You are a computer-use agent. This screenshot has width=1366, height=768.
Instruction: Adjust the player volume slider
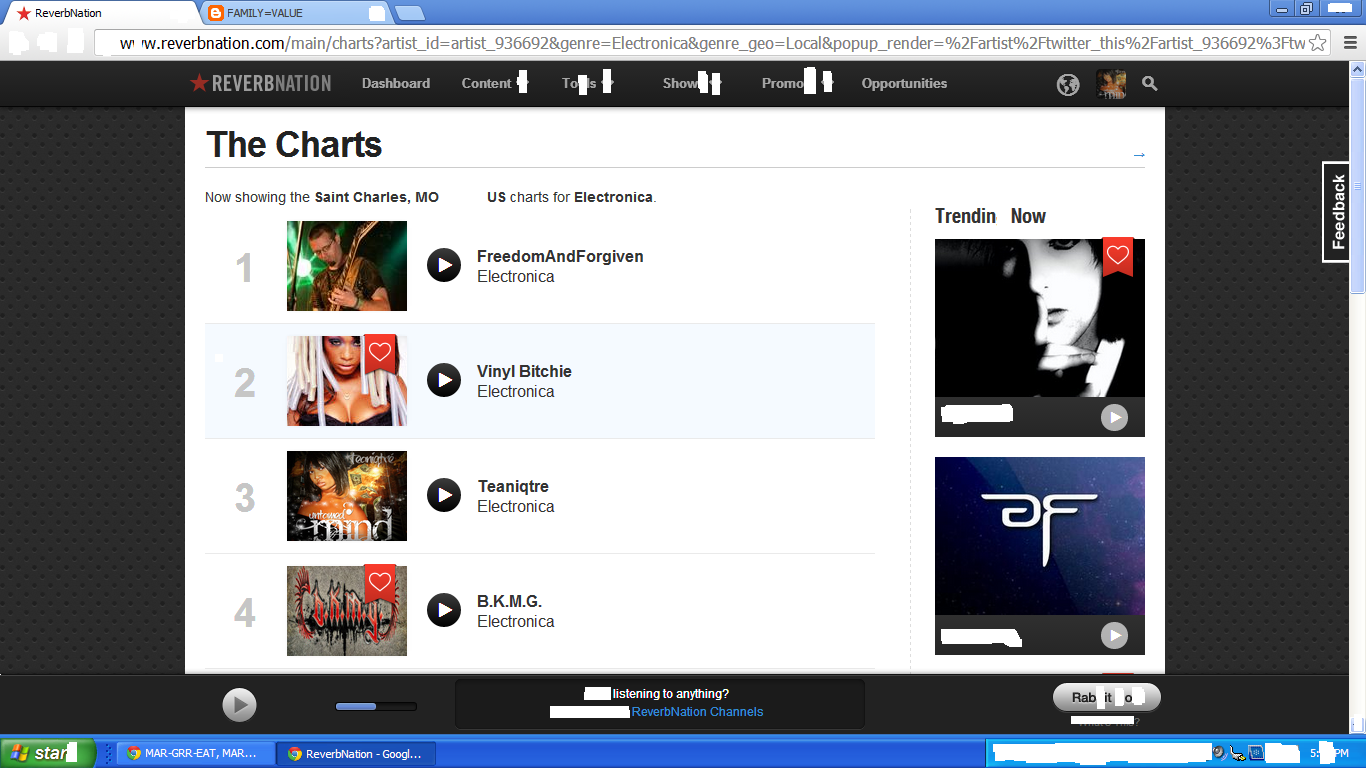[x=376, y=707]
